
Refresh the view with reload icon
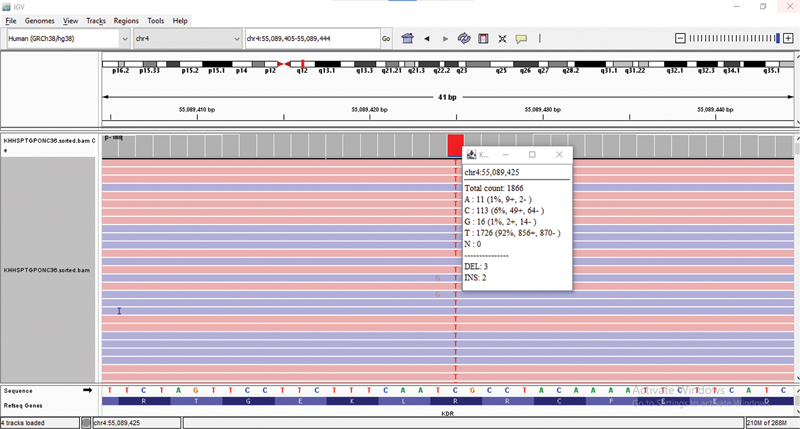tap(465, 38)
